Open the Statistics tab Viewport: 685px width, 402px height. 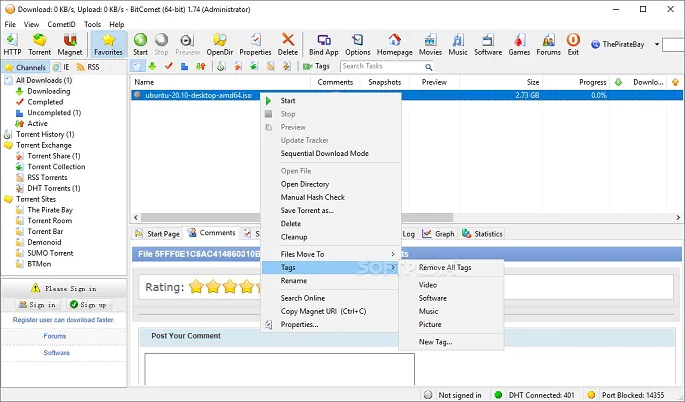pos(482,234)
